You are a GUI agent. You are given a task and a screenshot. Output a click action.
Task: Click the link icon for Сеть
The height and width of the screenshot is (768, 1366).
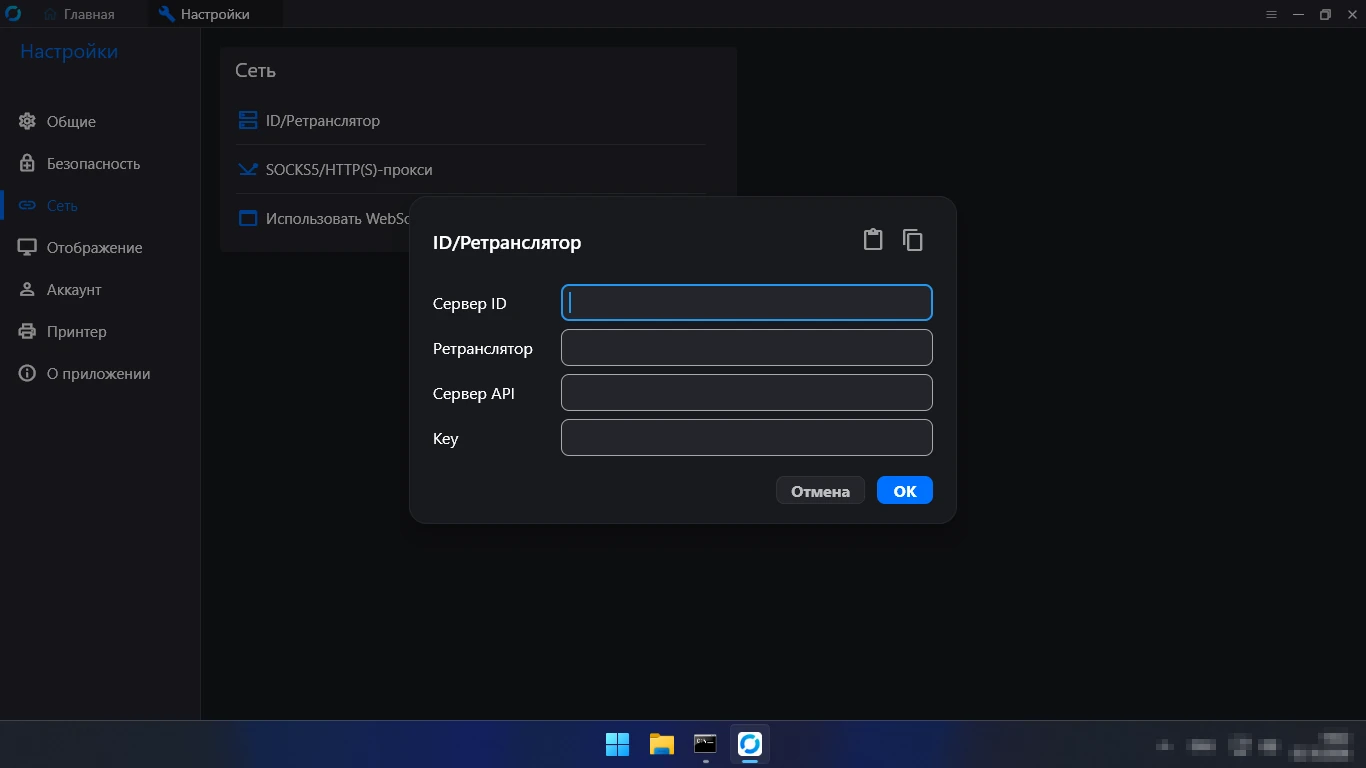coord(27,205)
